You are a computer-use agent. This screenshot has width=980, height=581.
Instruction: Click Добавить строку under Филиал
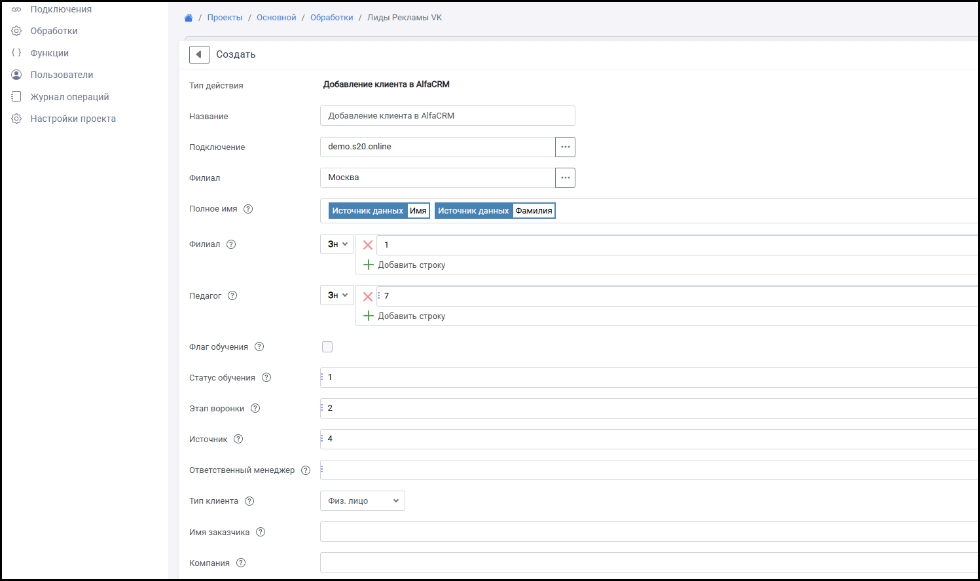(x=404, y=265)
